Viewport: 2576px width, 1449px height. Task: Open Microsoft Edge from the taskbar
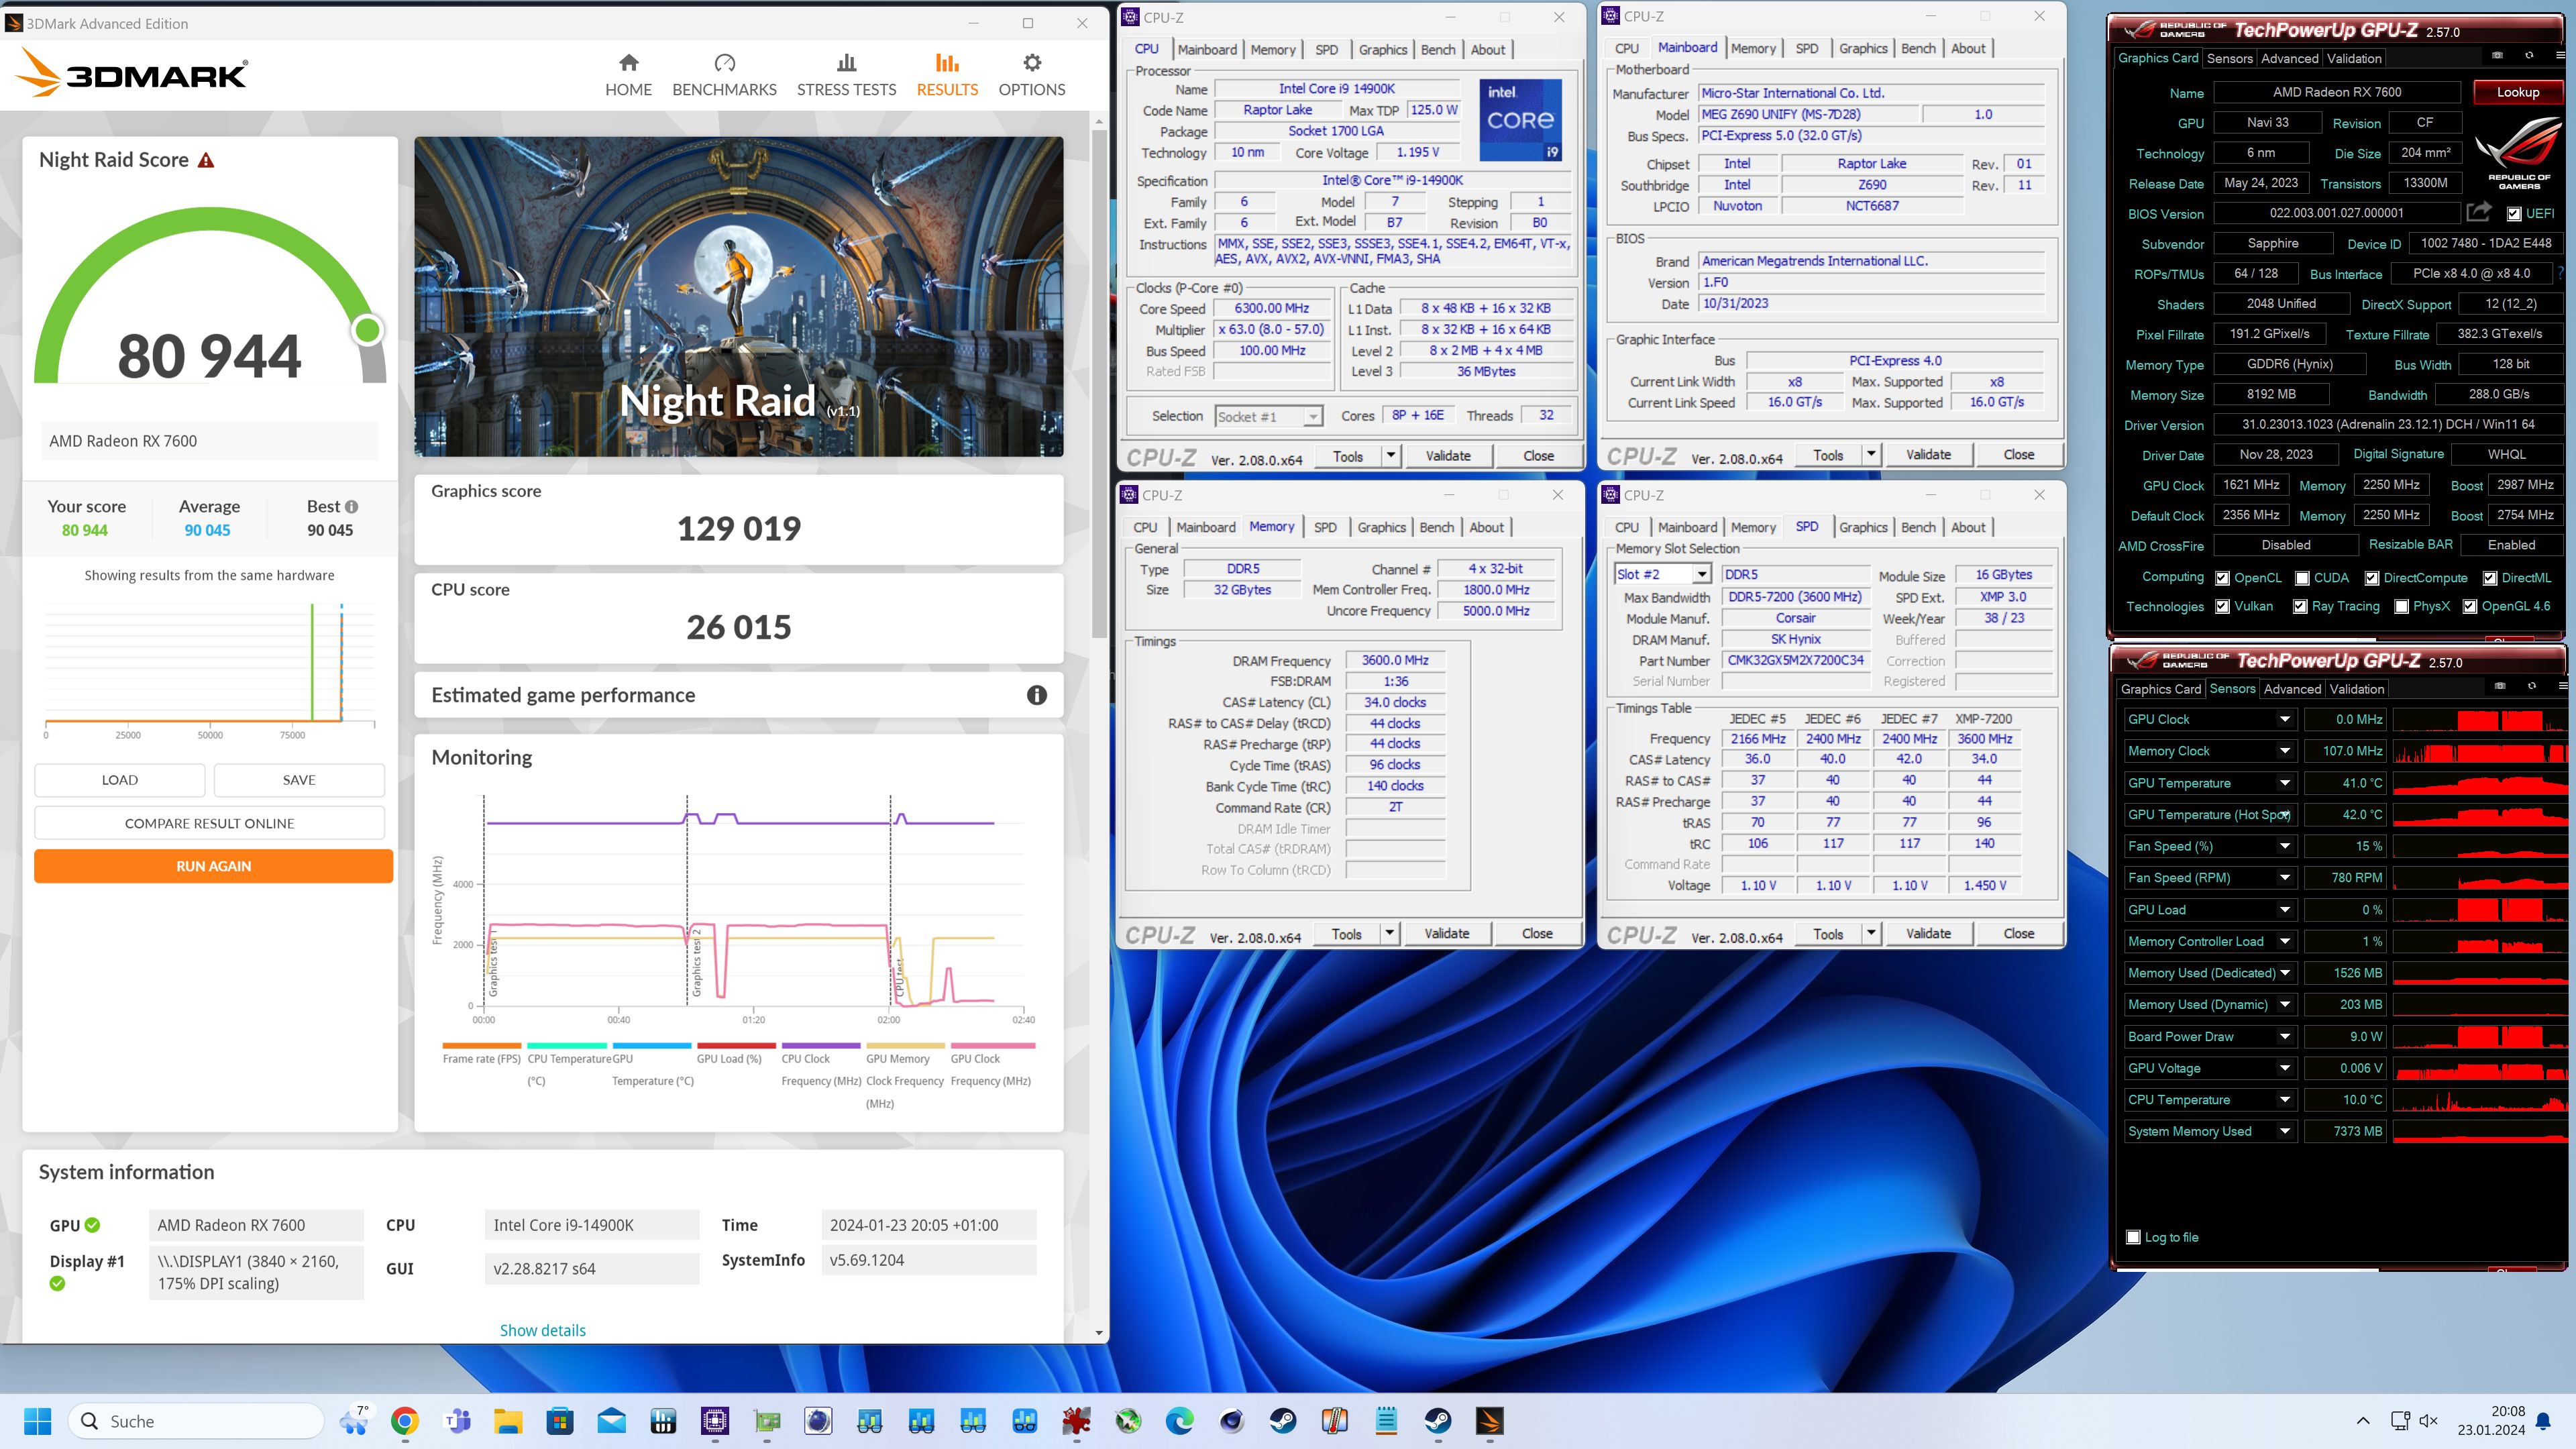tap(1180, 1421)
